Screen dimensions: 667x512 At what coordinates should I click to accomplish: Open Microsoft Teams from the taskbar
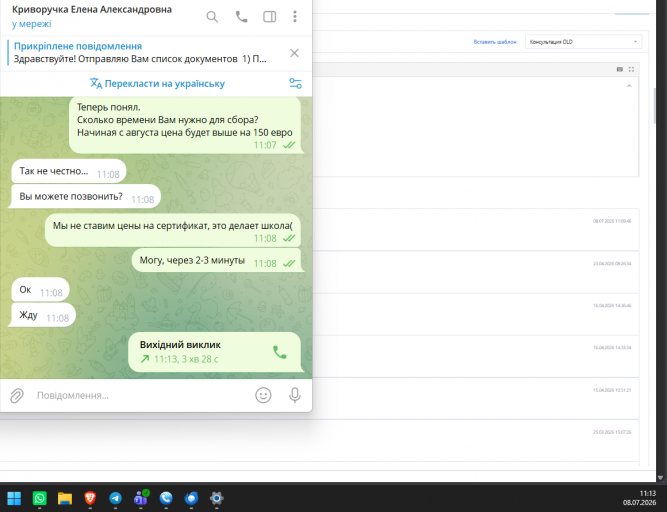pyautogui.click(x=140, y=498)
